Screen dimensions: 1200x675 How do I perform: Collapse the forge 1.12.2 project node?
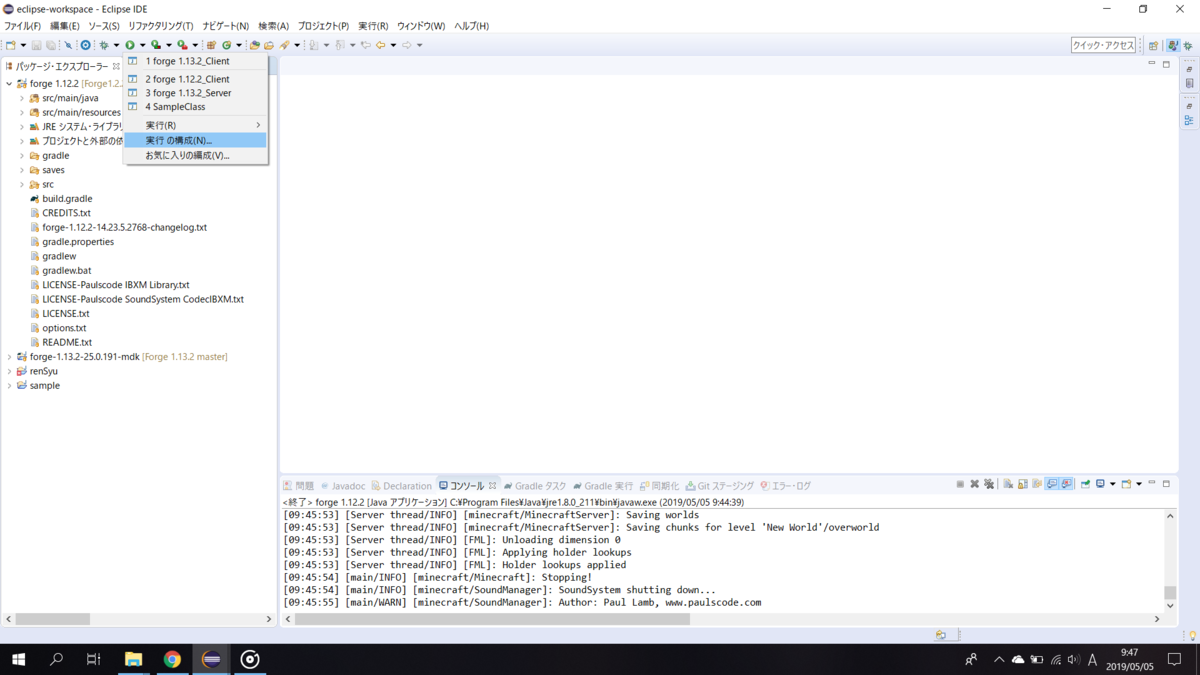coord(9,84)
